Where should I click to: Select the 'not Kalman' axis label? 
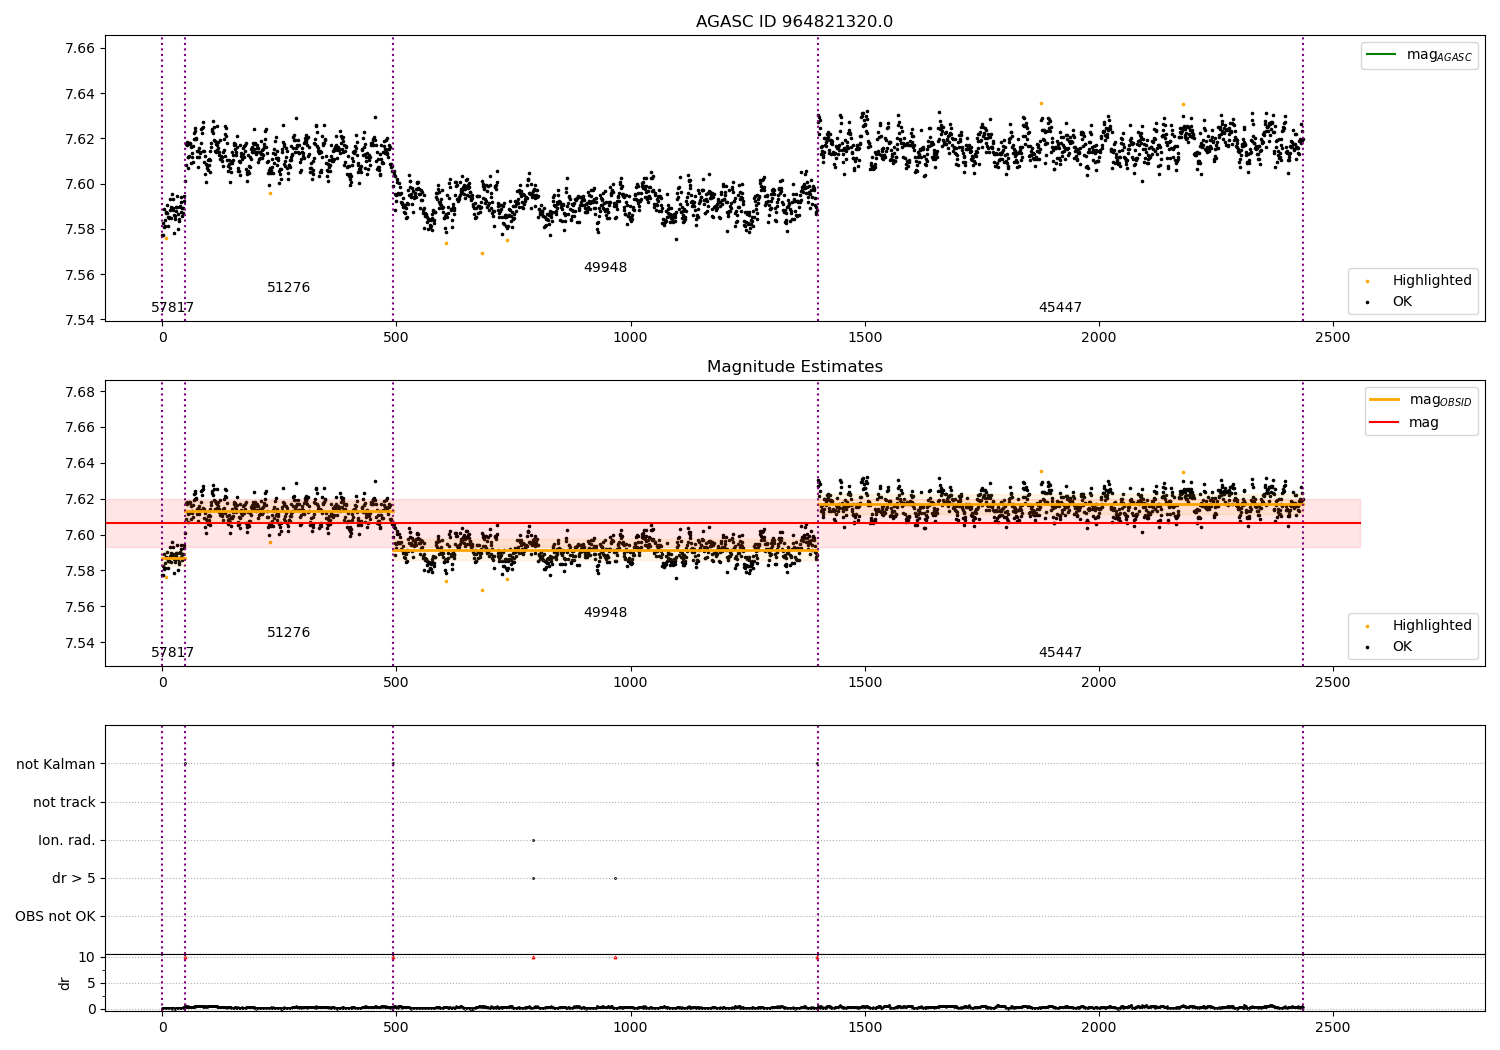[56, 765]
